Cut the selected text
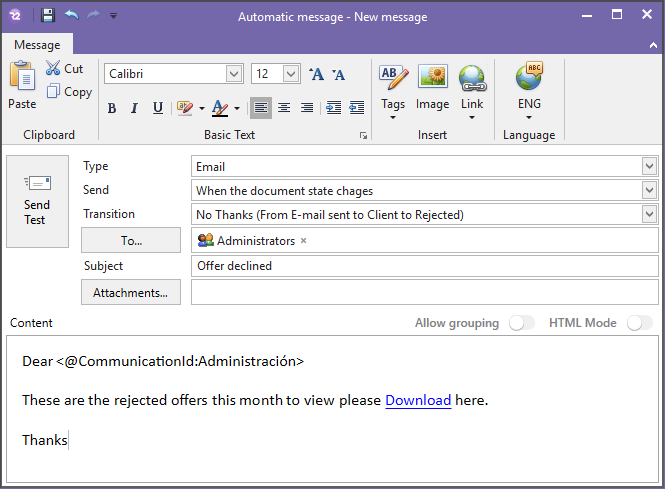This screenshot has height=489, width=665. pos(64,68)
